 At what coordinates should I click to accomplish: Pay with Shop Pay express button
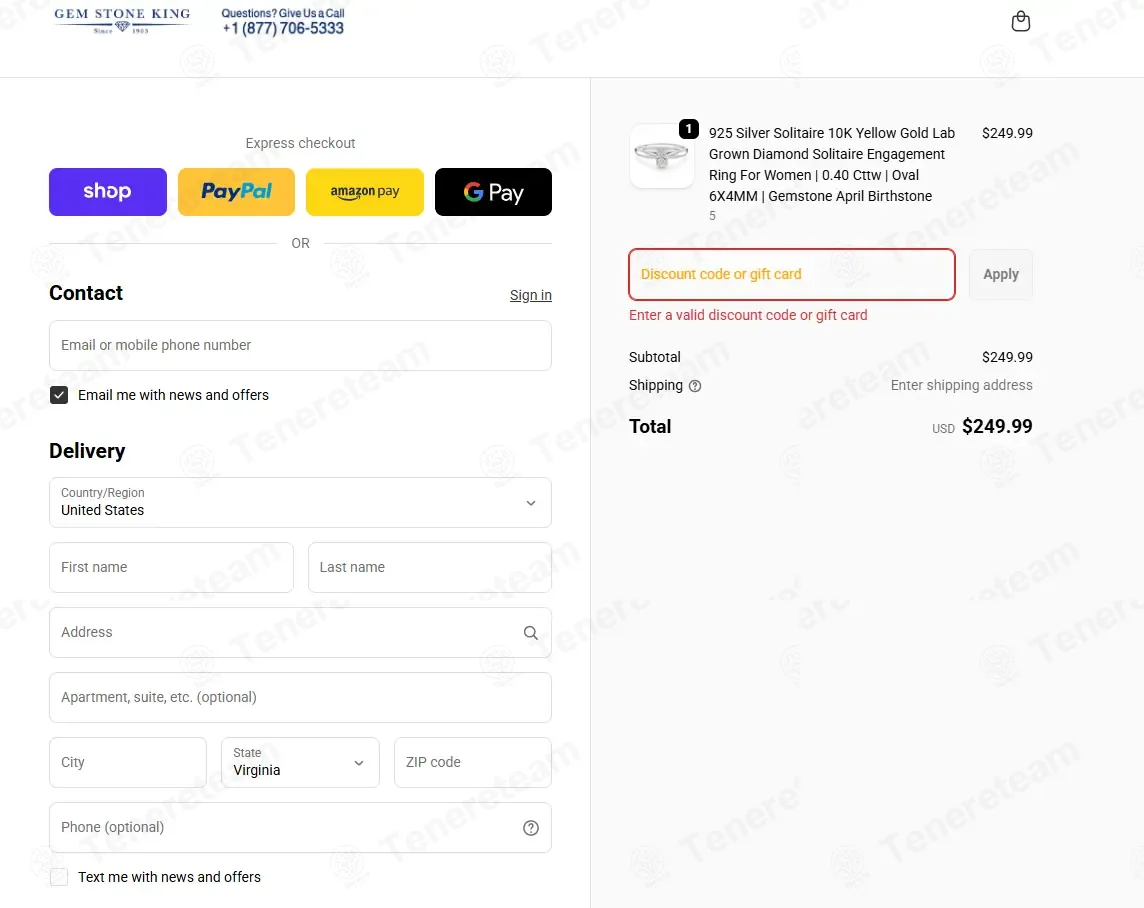(108, 192)
